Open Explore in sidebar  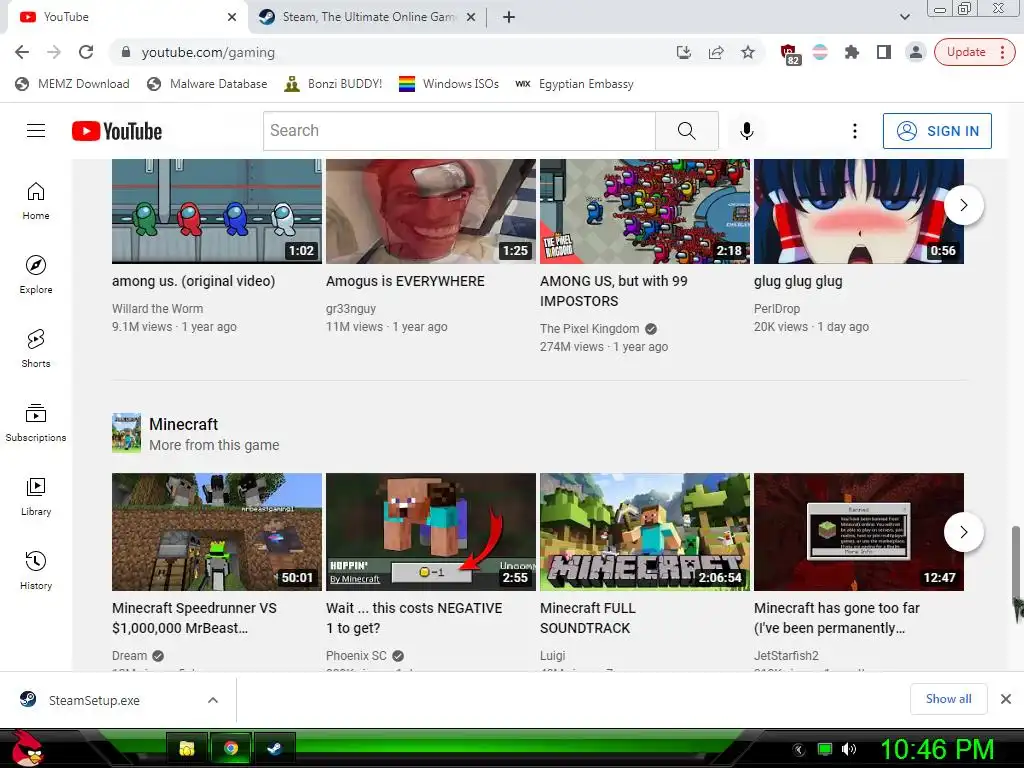(x=36, y=275)
